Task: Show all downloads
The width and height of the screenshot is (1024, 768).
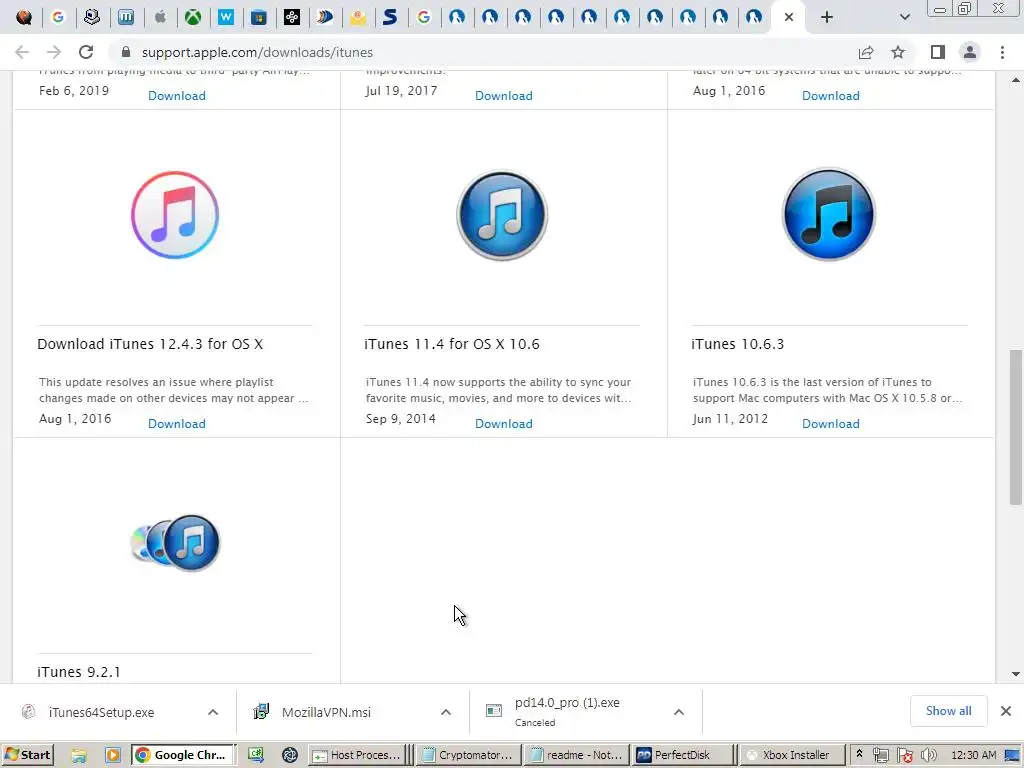Action: (x=948, y=711)
